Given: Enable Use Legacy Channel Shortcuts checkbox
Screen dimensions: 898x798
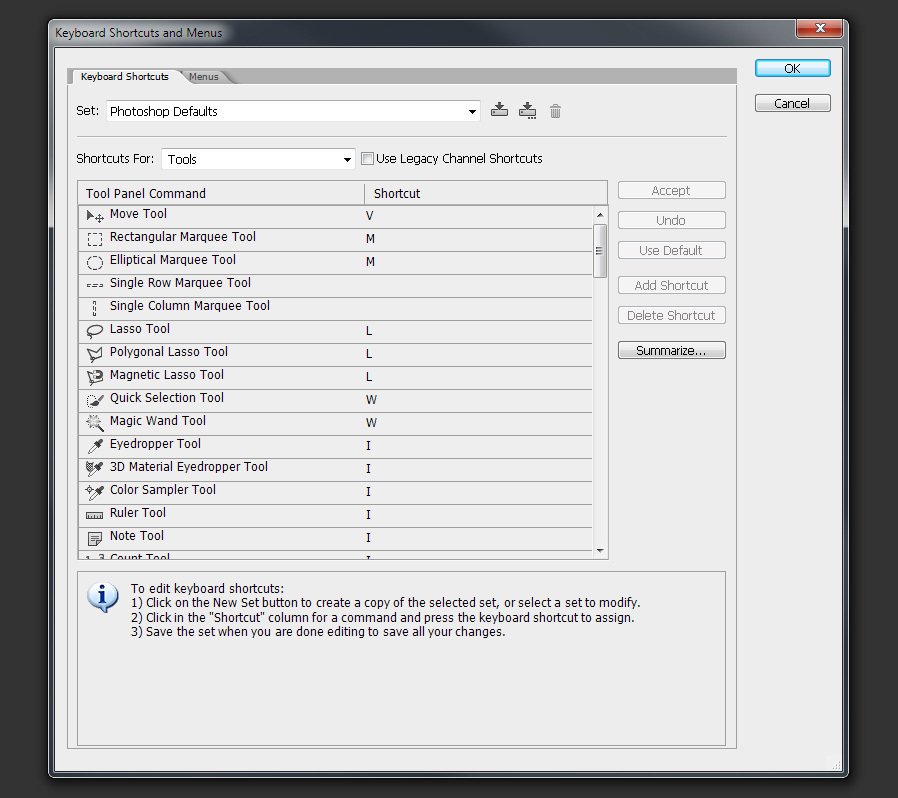Looking at the screenshot, I should [368, 159].
